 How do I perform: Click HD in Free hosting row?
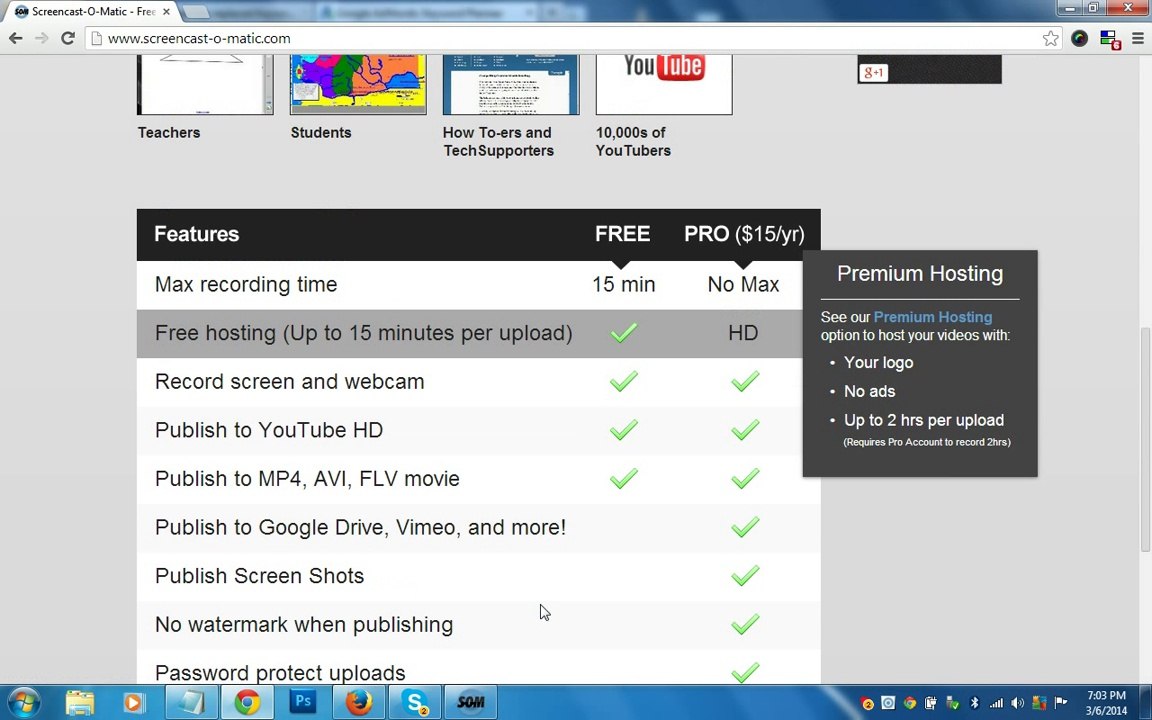click(x=743, y=333)
